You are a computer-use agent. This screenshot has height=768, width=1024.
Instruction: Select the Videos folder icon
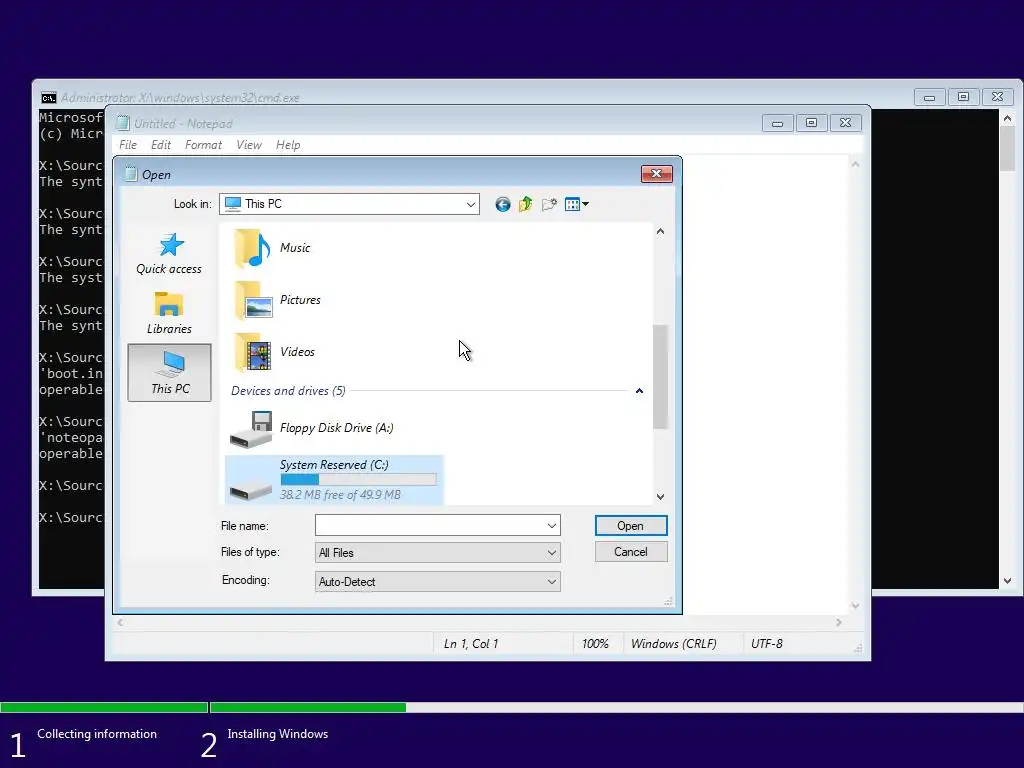coord(253,352)
